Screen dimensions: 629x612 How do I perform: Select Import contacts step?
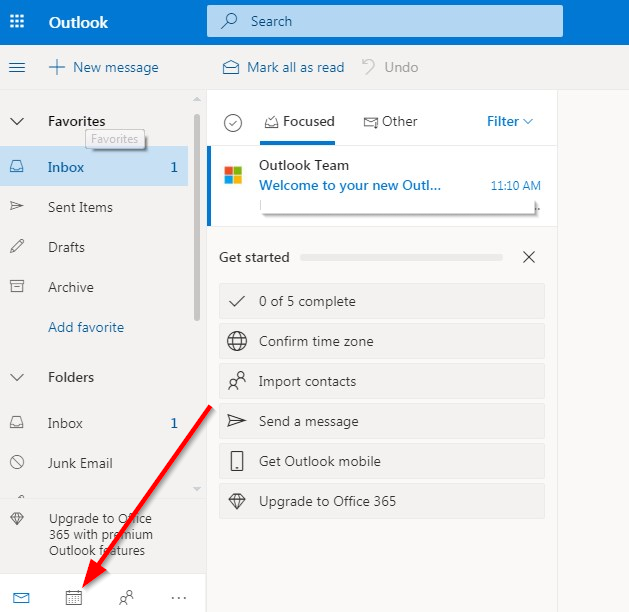tap(382, 381)
